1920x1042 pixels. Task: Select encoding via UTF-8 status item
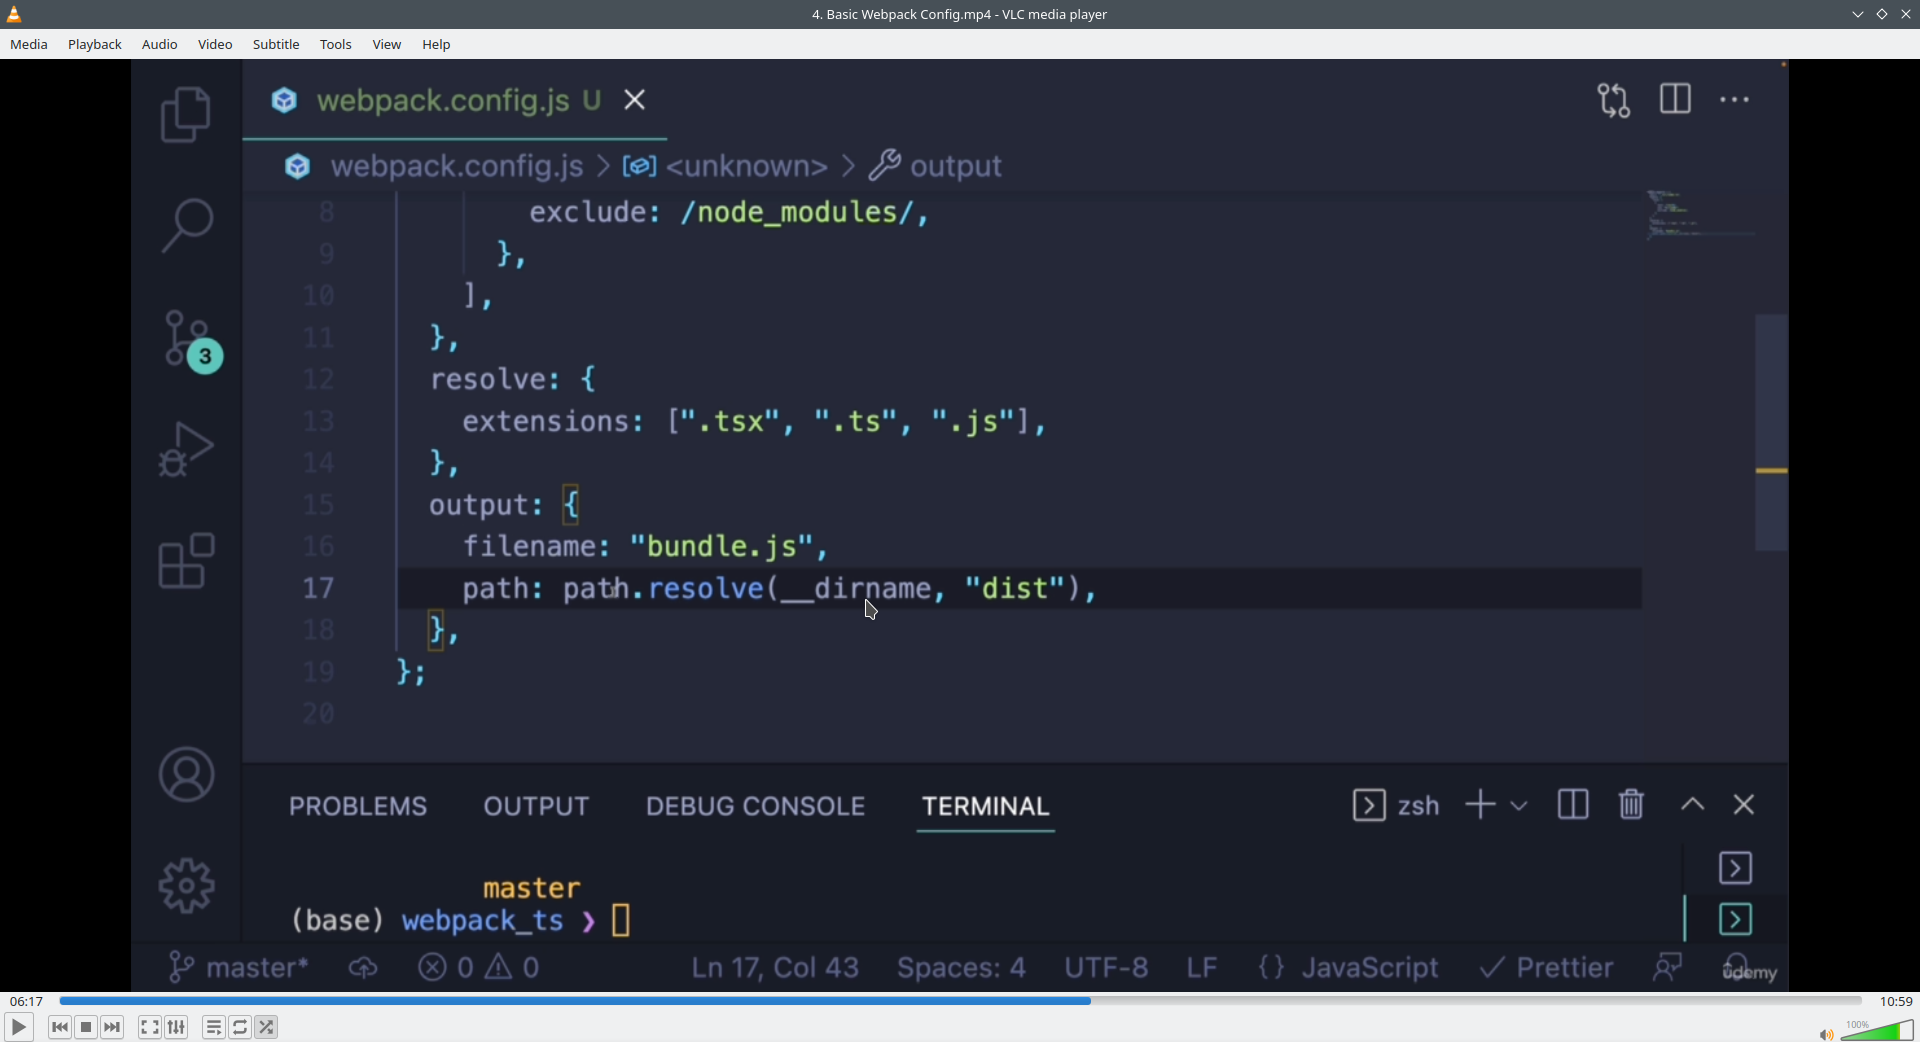click(1106, 968)
